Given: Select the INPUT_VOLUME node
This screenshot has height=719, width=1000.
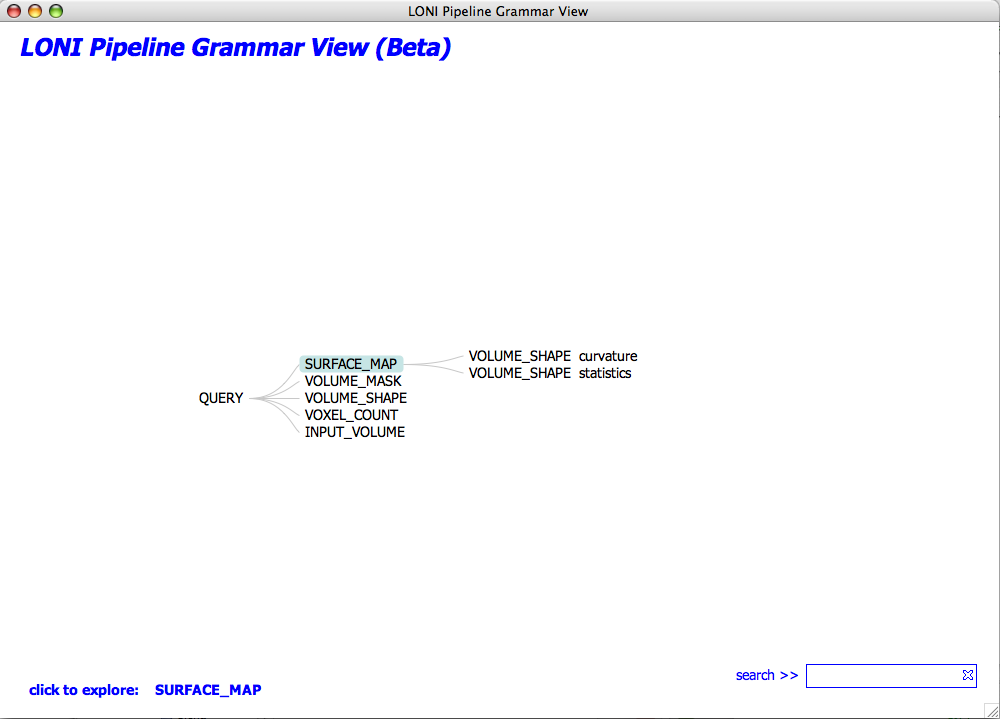Looking at the screenshot, I should coord(355,433).
